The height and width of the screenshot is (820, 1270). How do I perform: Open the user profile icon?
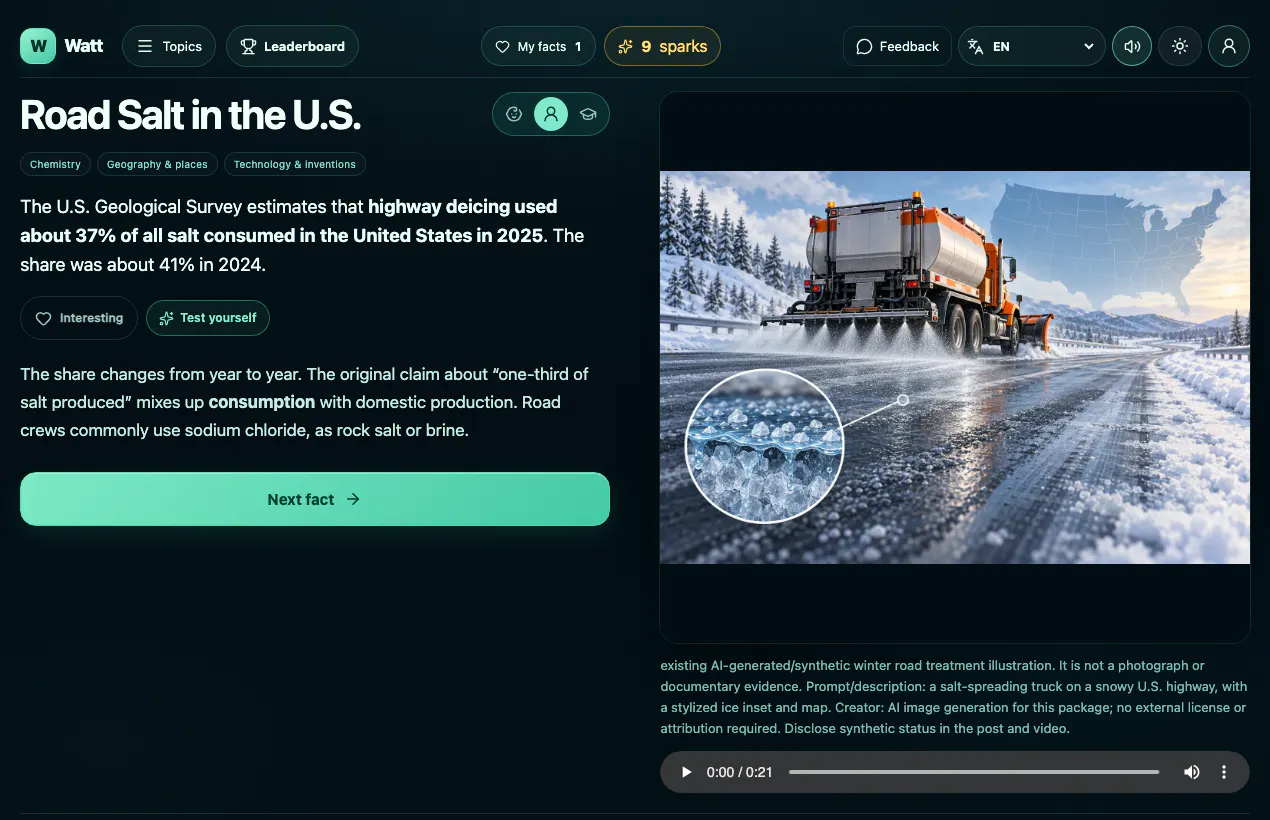click(1229, 46)
